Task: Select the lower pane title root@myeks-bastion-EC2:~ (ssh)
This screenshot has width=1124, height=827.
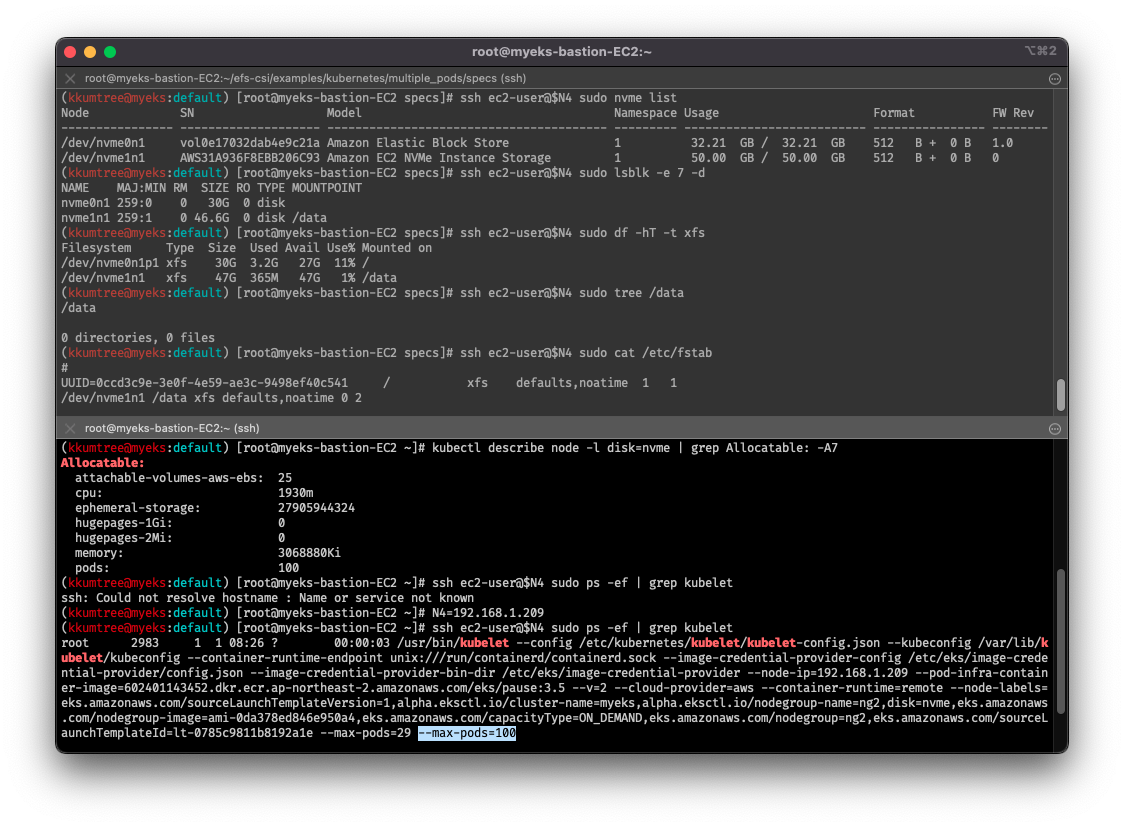Action: (172, 428)
